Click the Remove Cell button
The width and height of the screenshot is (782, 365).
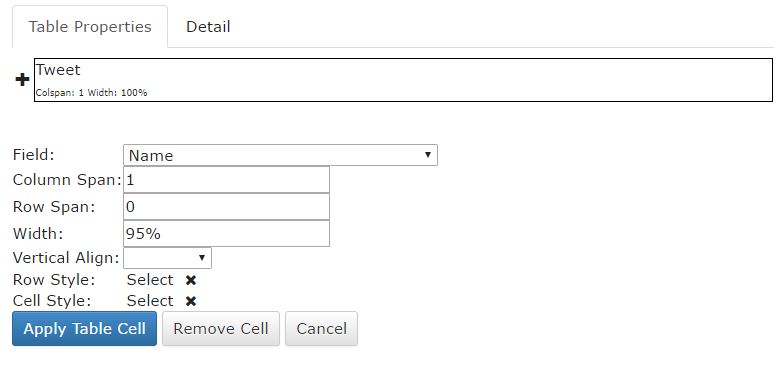(221, 329)
